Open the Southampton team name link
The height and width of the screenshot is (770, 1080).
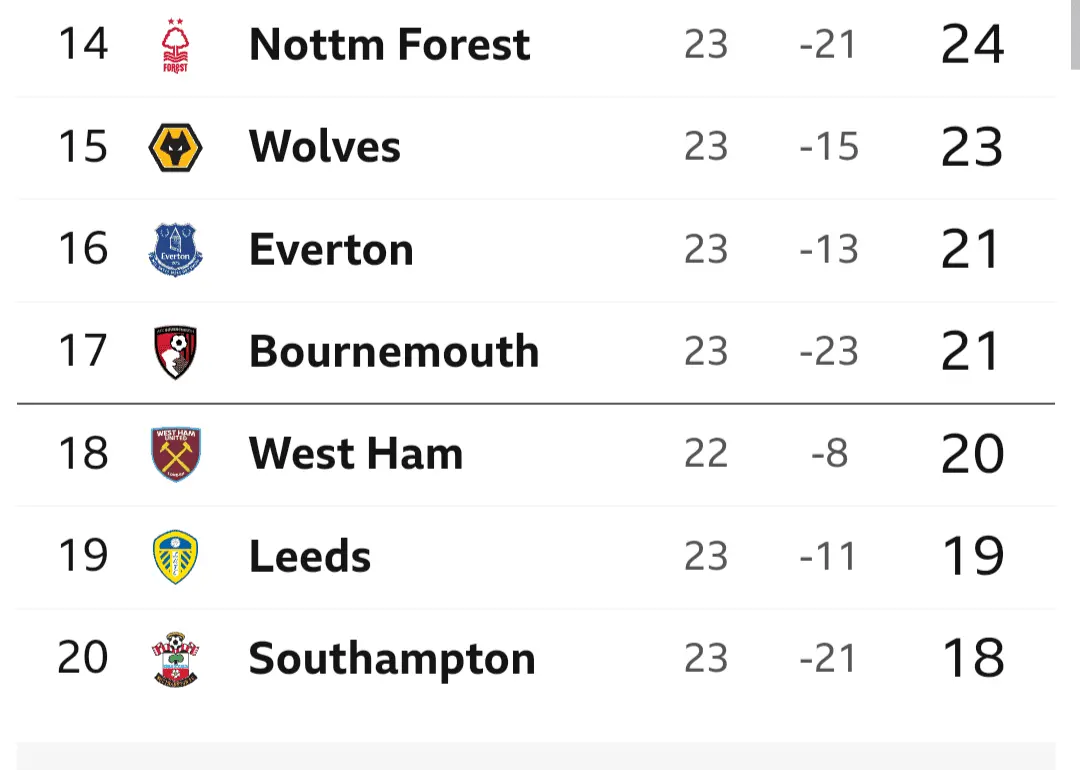coord(392,660)
